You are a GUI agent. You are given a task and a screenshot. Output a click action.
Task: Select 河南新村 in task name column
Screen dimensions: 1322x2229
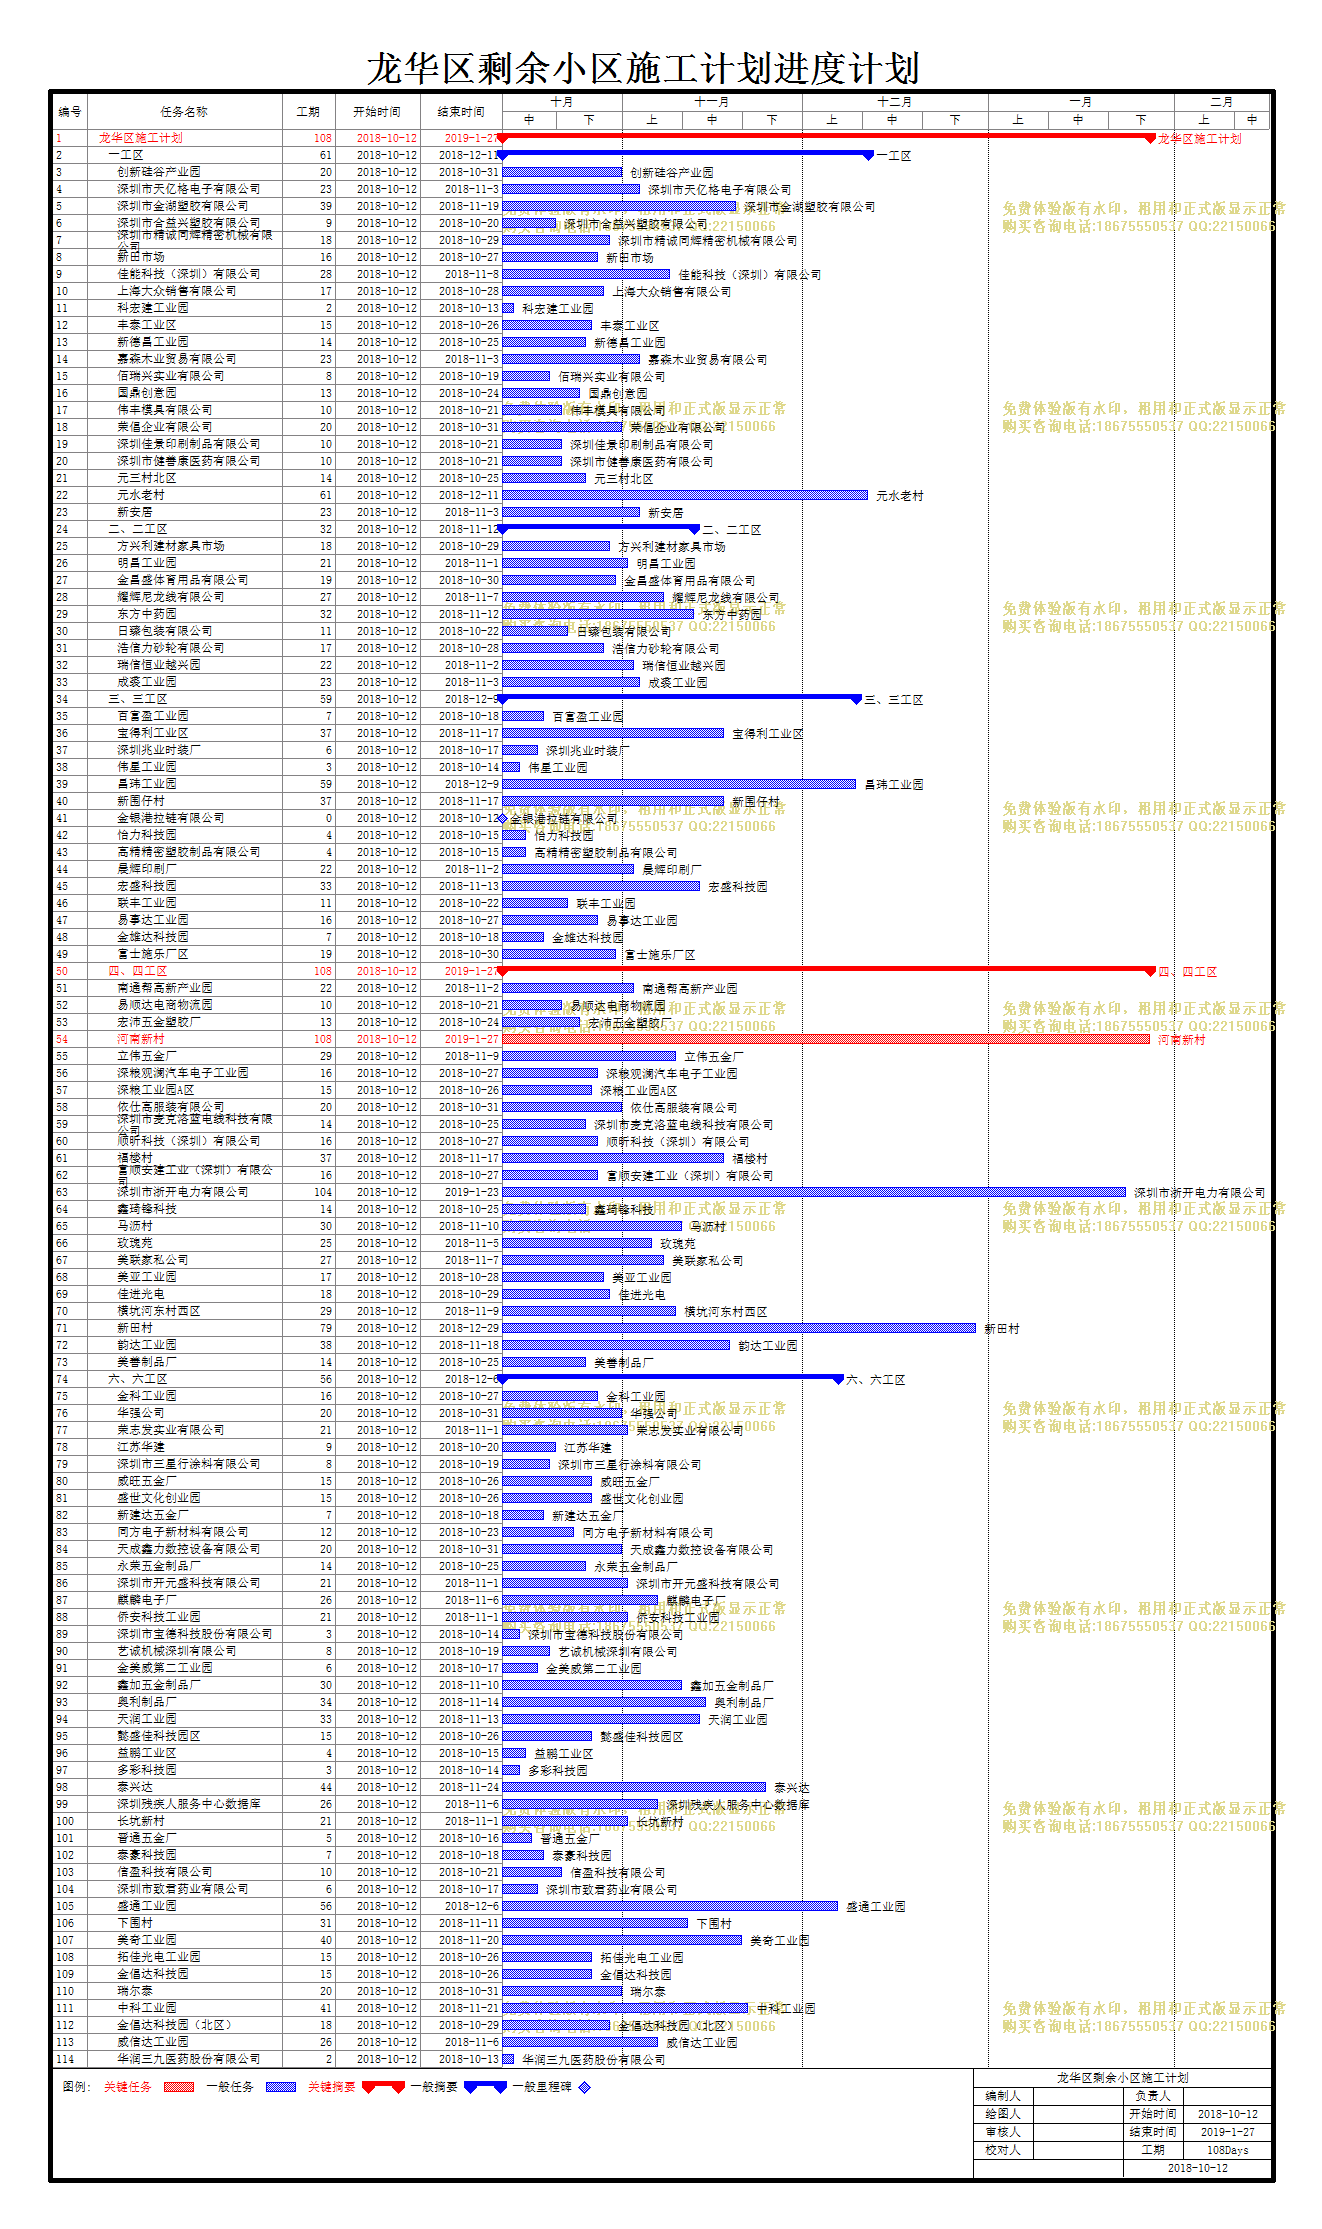pos(141,1039)
